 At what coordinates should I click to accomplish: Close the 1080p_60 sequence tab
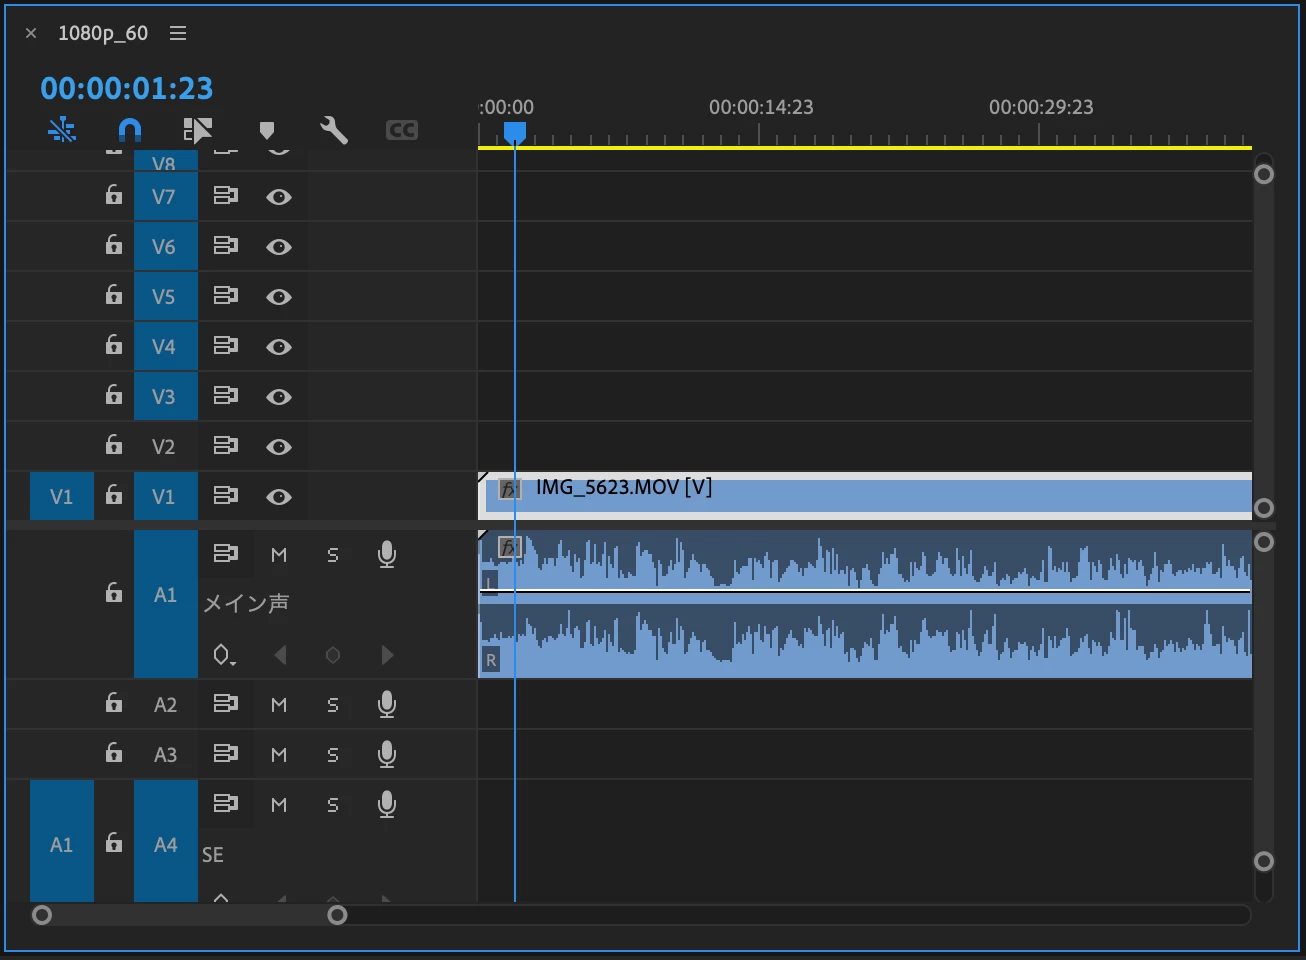coord(31,33)
